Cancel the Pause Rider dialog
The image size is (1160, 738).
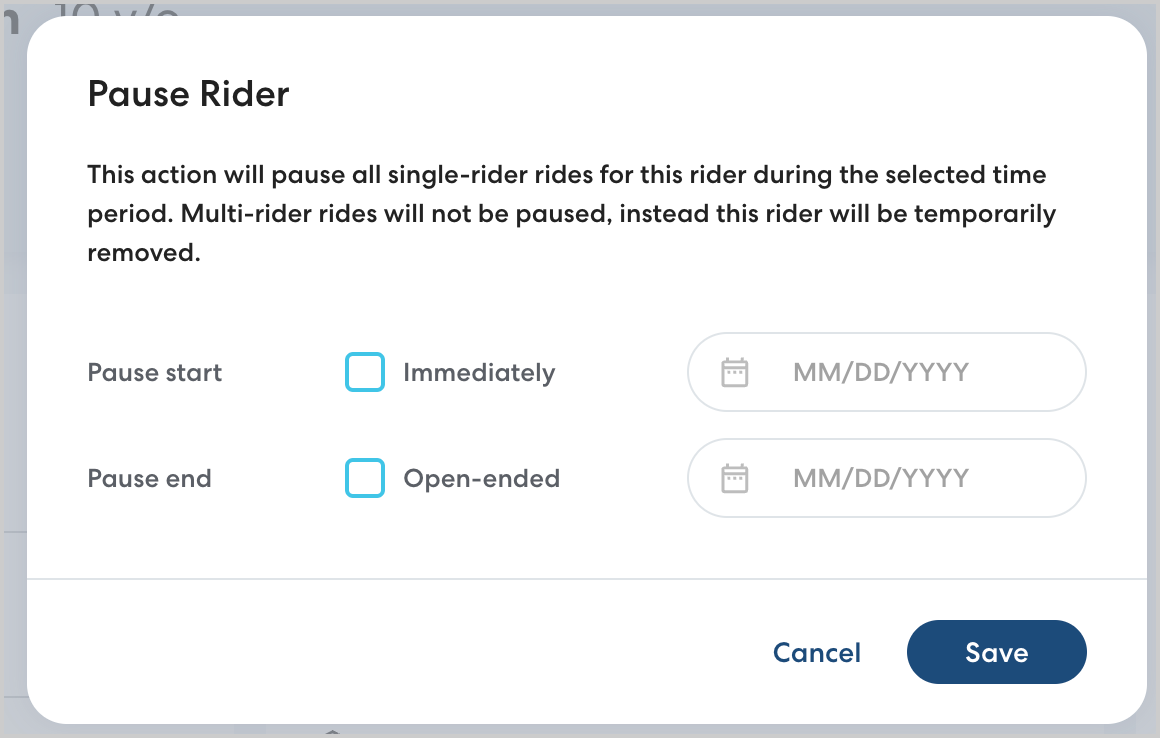(x=817, y=653)
